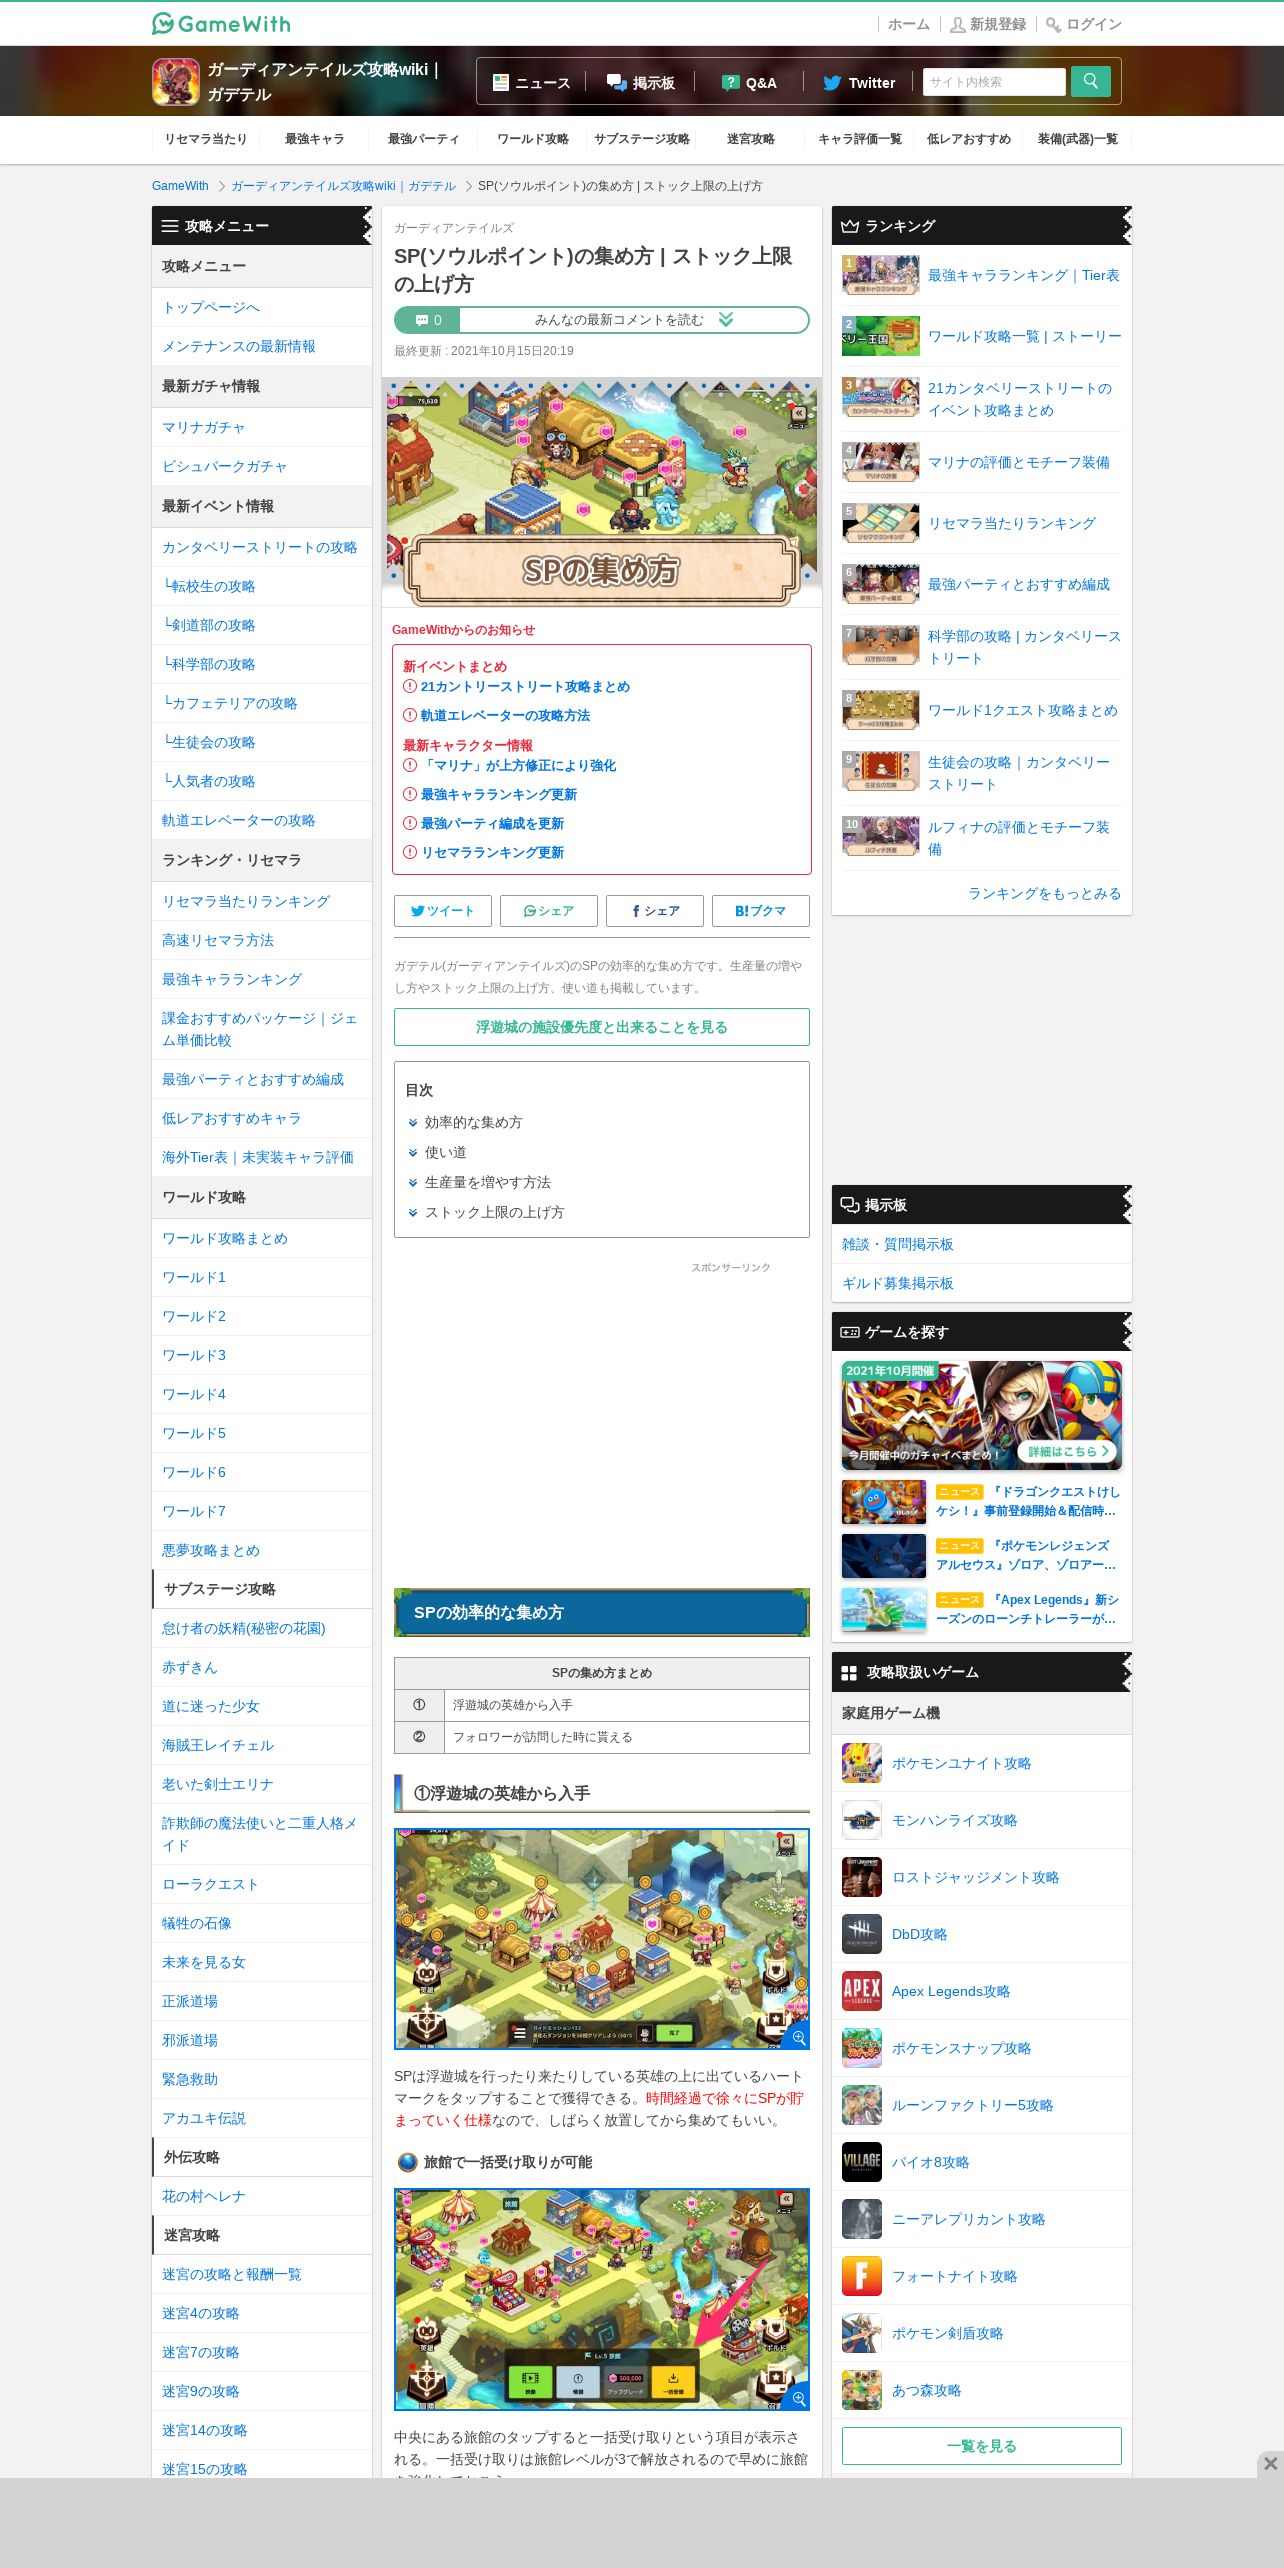Screen dimensions: 1284x2568
Task: Open the バイオ8攻略 game icon
Action: point(862,2162)
